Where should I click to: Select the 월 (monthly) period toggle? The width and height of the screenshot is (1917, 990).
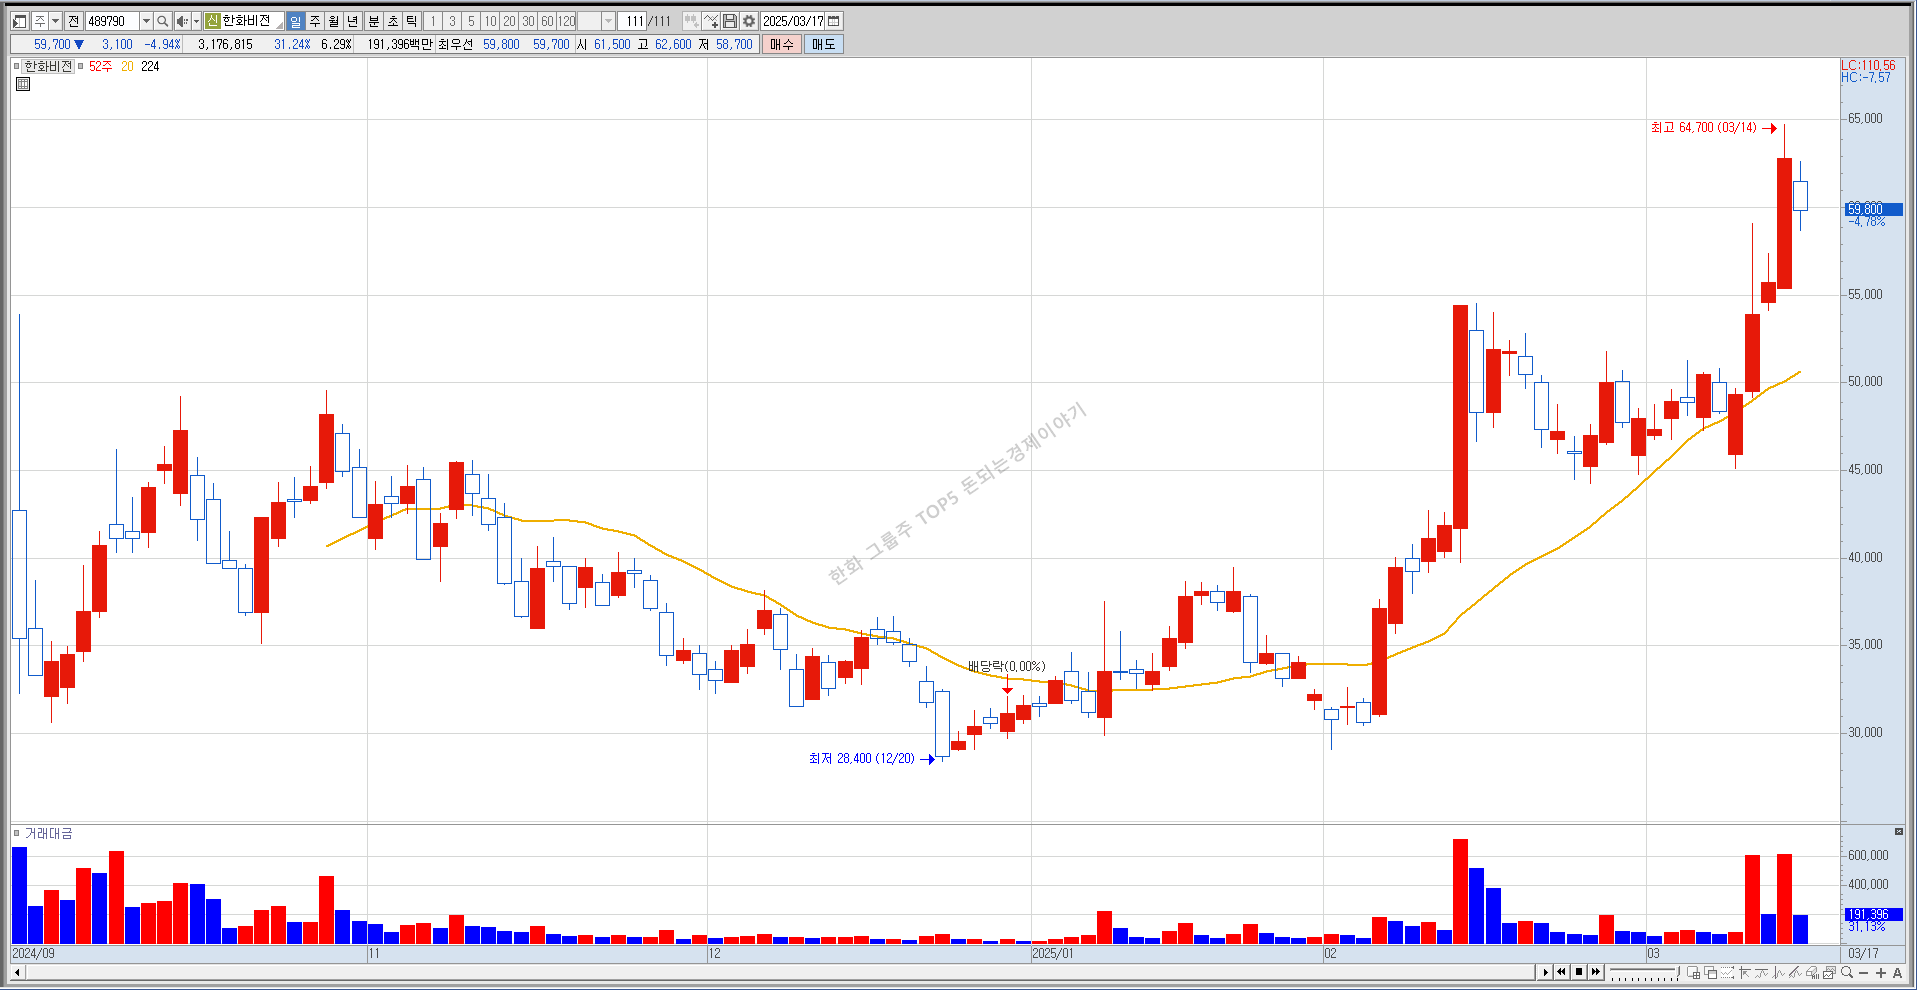(334, 21)
